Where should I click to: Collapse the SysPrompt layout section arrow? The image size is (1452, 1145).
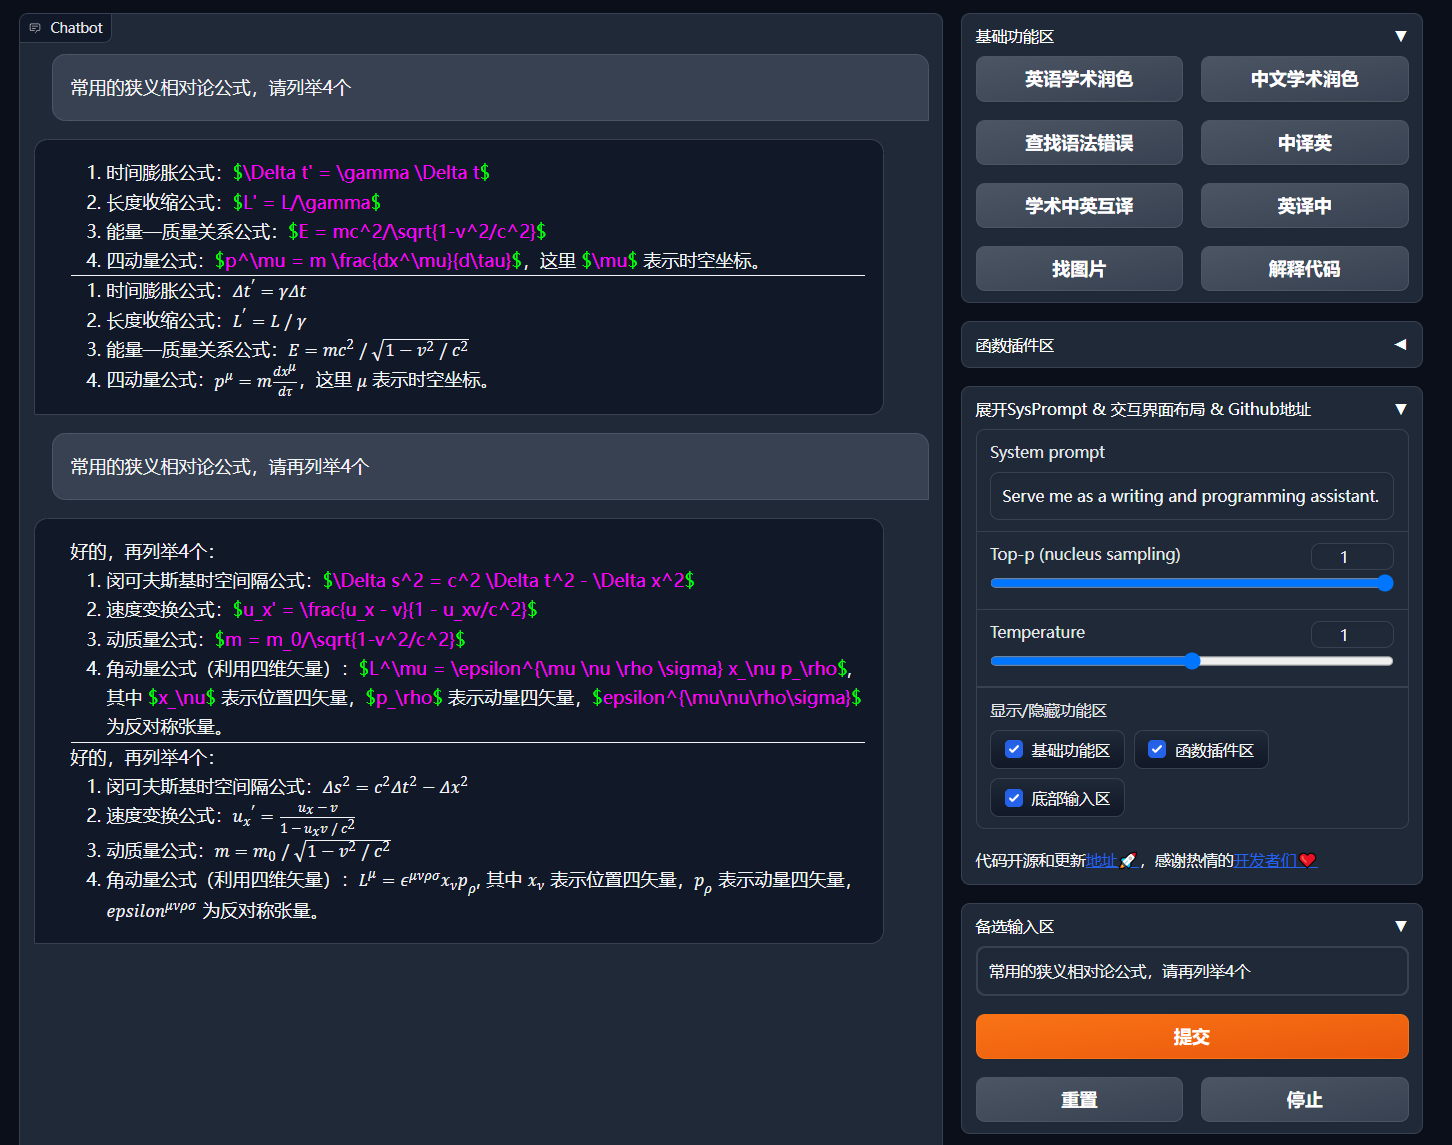[x=1400, y=409]
